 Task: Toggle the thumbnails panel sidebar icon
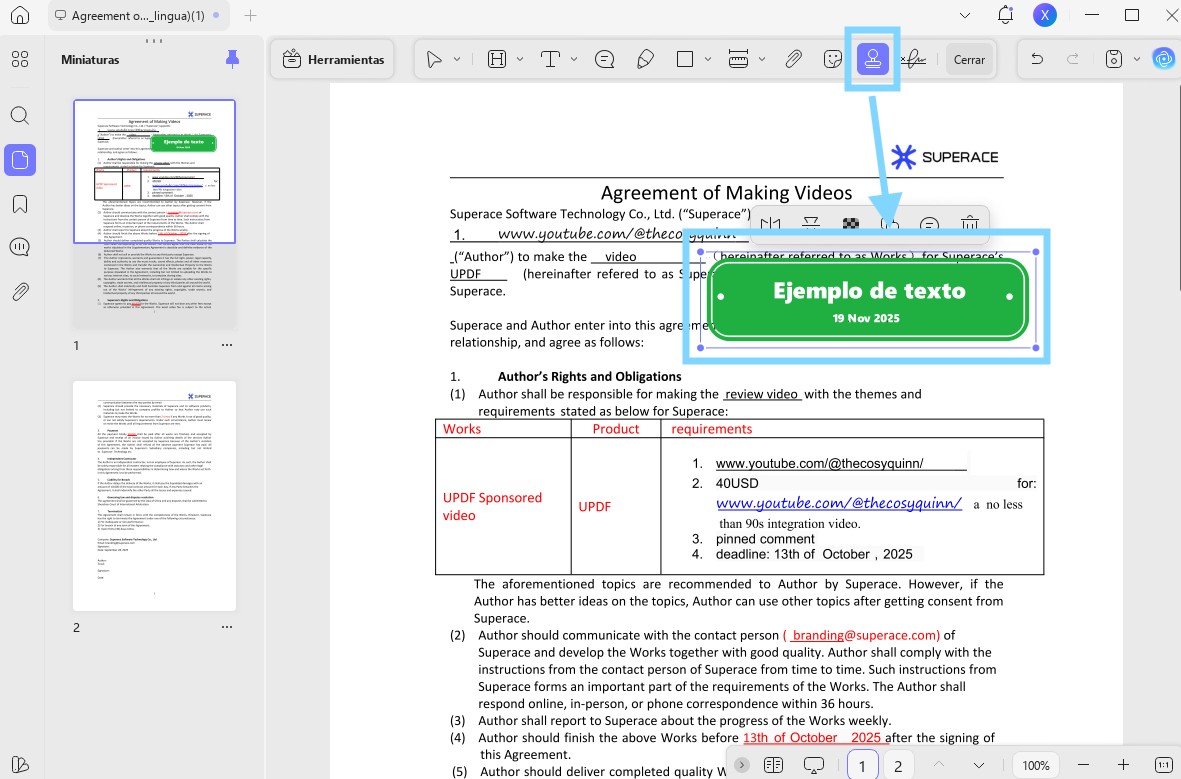click(20, 160)
